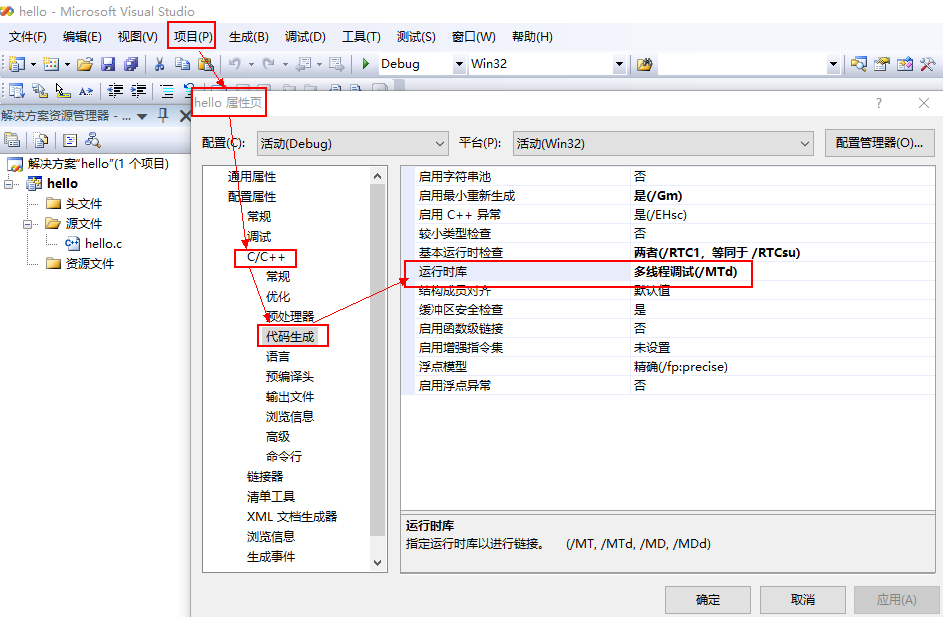943x617 pixels.
Task: Click the Navigate Backward icon
Action: [x=304, y=64]
